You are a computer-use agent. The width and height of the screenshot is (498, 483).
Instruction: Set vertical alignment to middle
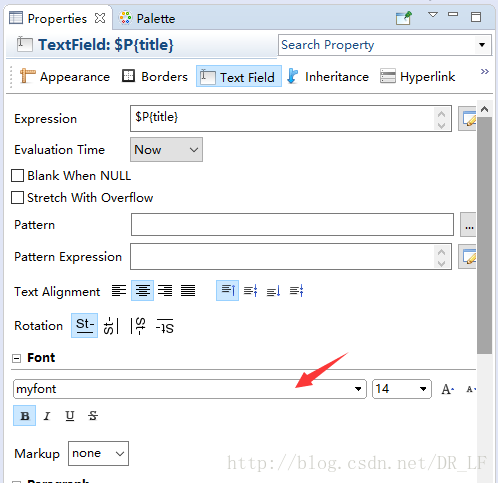[x=250, y=291]
